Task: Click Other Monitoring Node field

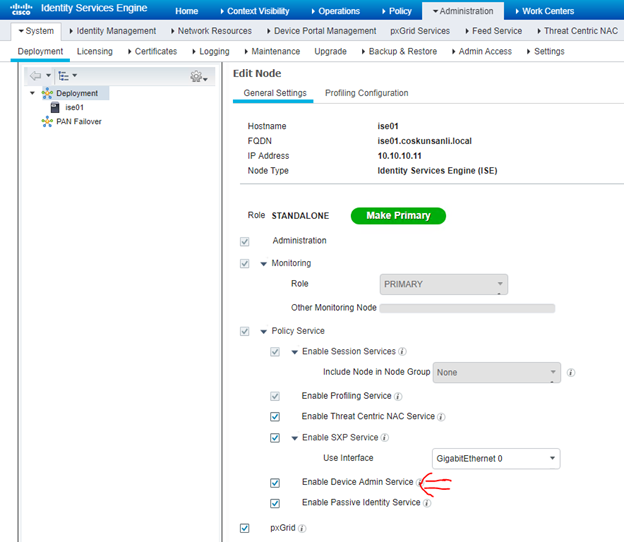Action: coord(467,308)
